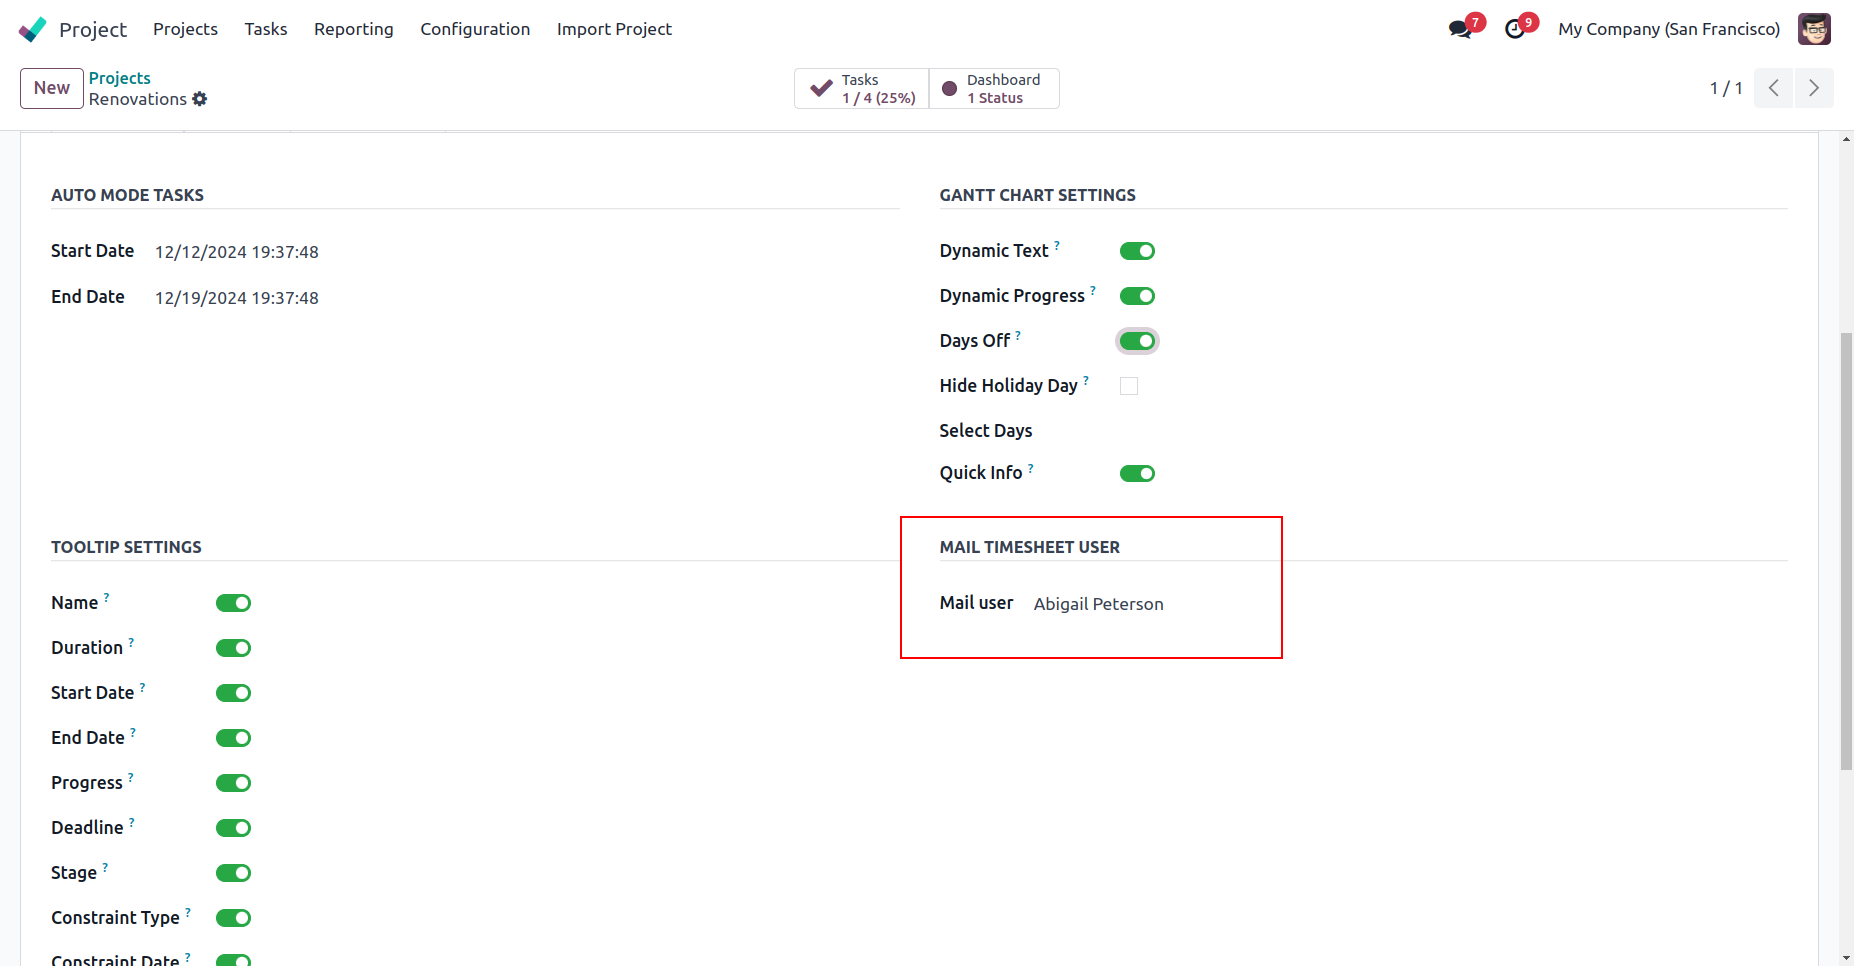
Task: Check the Hide Holiday Day checkbox
Action: 1129,386
